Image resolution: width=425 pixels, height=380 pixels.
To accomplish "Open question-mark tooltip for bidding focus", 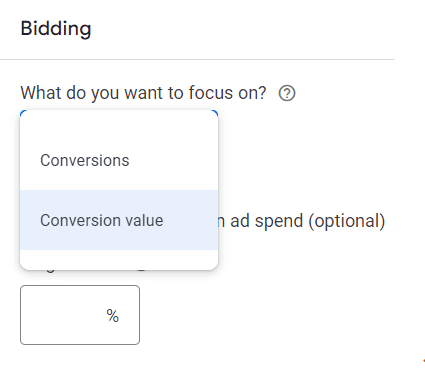I will coord(287,93).
